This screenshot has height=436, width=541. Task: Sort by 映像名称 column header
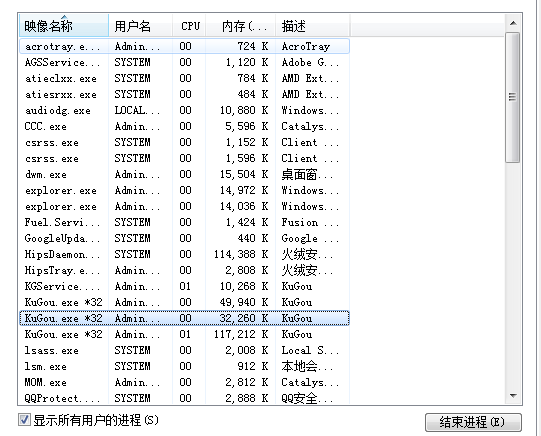64,26
